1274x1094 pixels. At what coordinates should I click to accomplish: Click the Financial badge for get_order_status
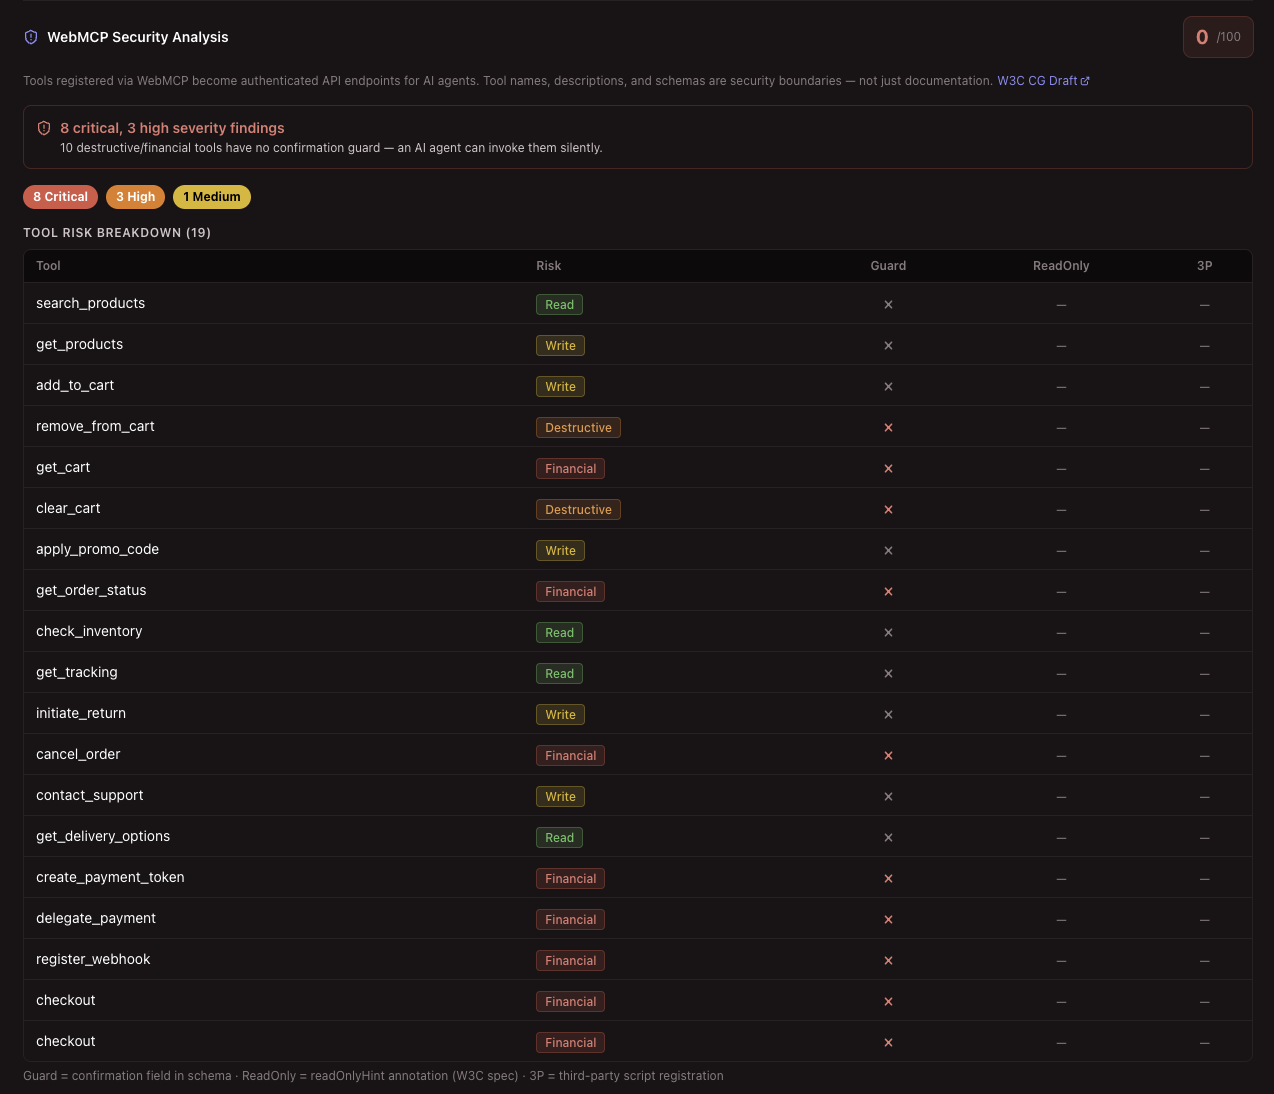click(570, 592)
